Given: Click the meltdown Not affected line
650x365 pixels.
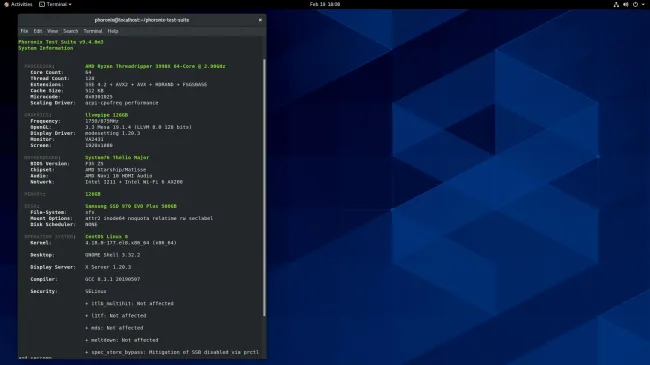Looking at the screenshot, I should 121,340.
